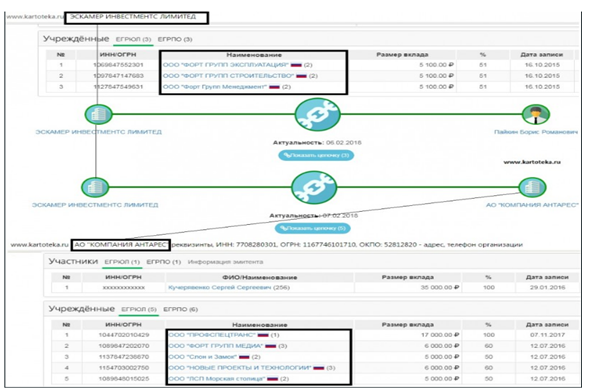Click the ИНН cell 1044702010429
The image size is (589, 389).
coord(124,335)
